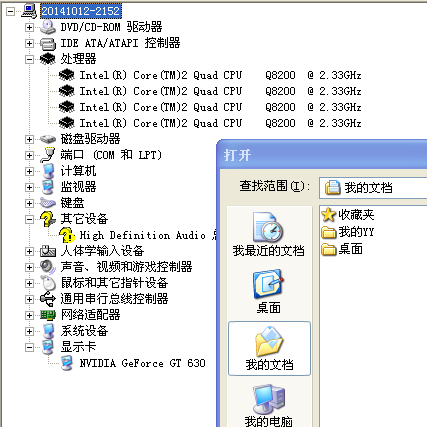Click the yellow warning icon of High Definition Audio

click(x=67, y=235)
